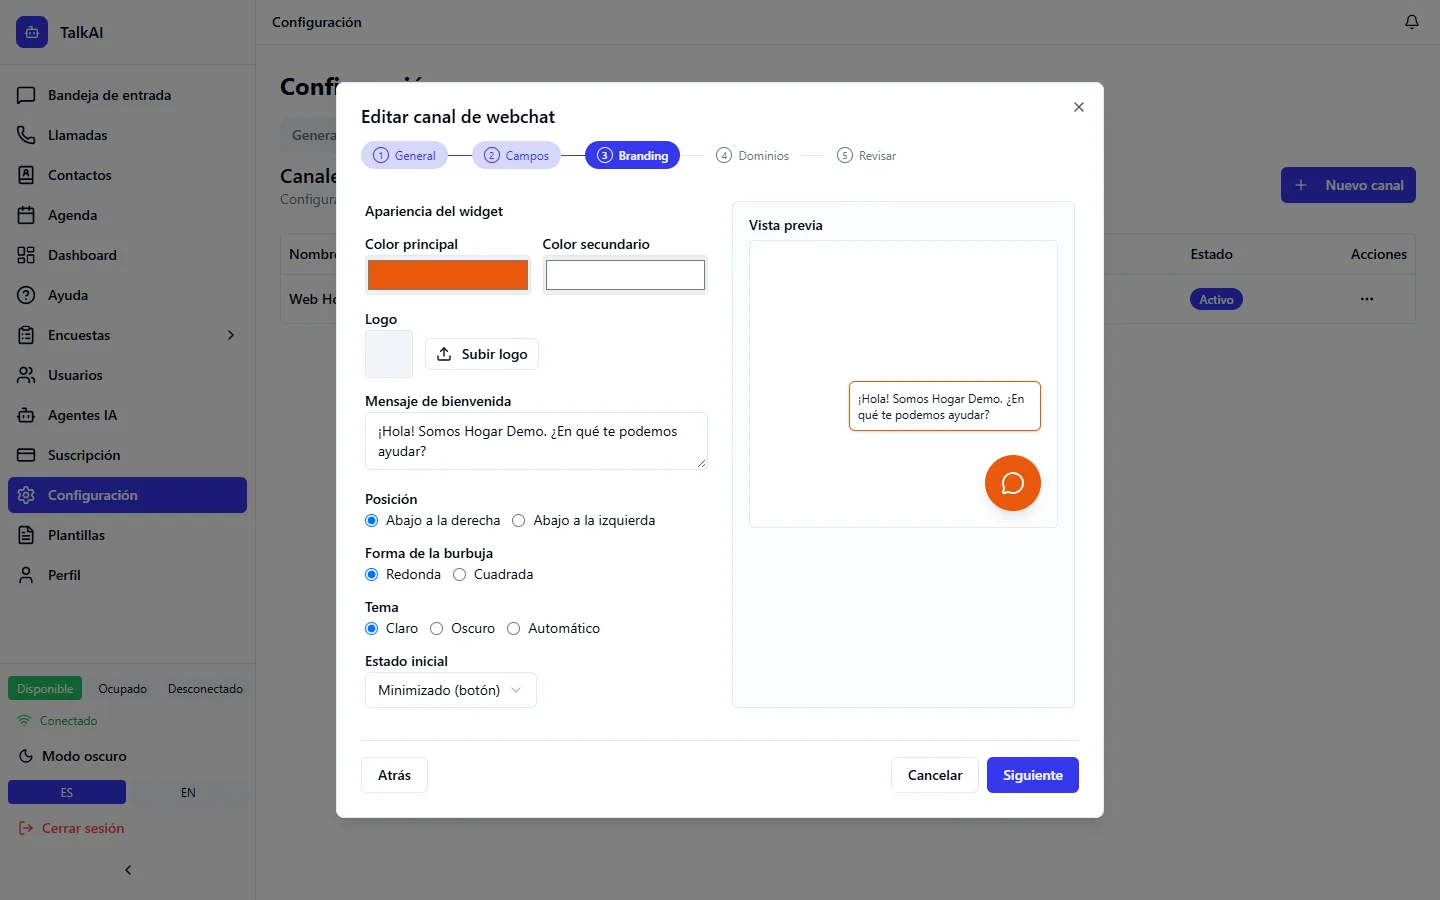Viewport: 1440px width, 900px height.
Task: Go to the General step
Action: [405, 155]
